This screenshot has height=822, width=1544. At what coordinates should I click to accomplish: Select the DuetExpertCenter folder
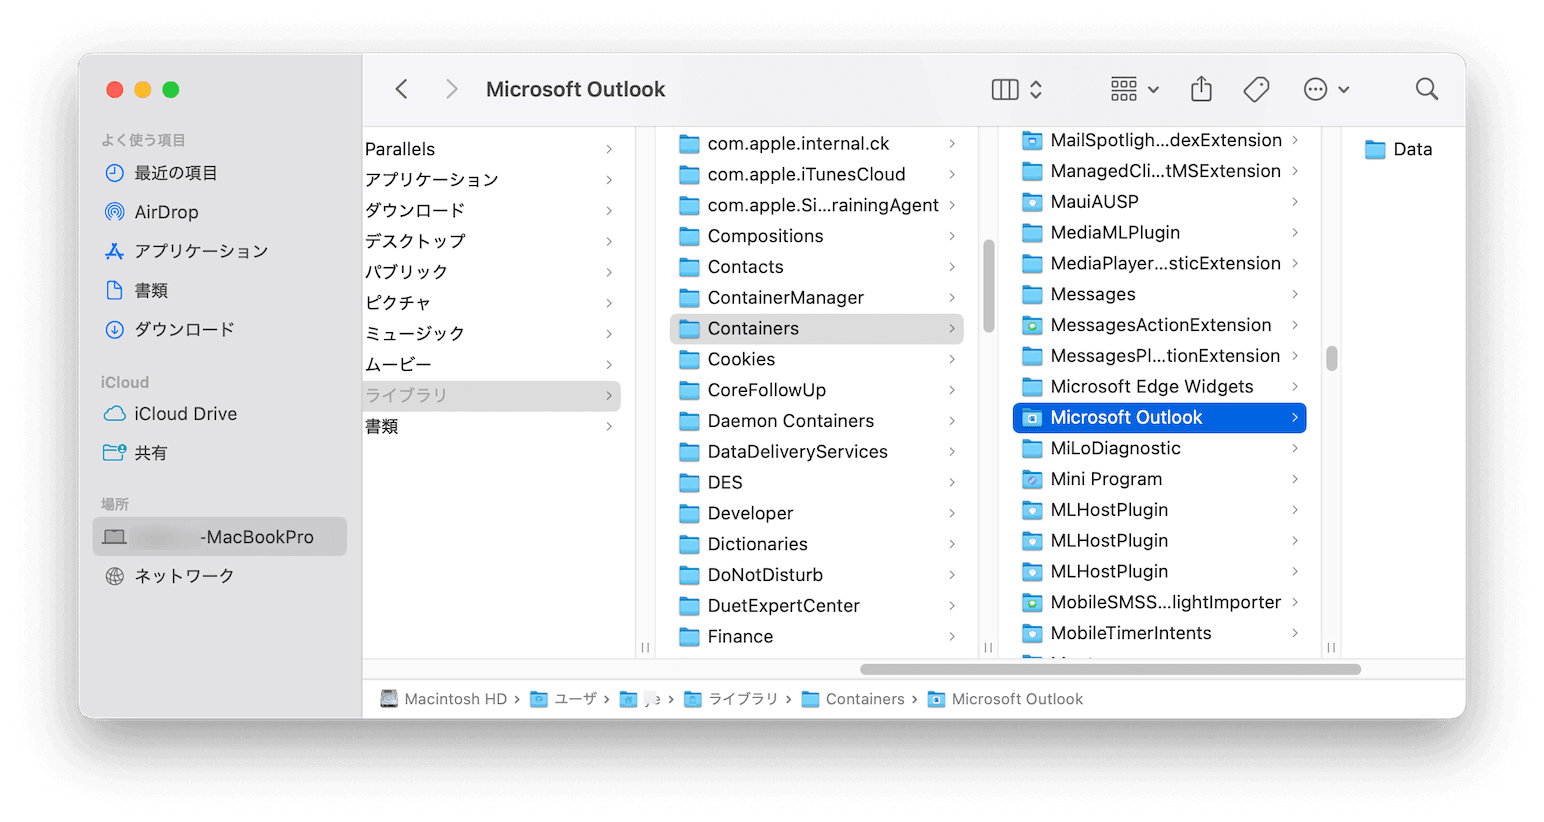[817, 606]
